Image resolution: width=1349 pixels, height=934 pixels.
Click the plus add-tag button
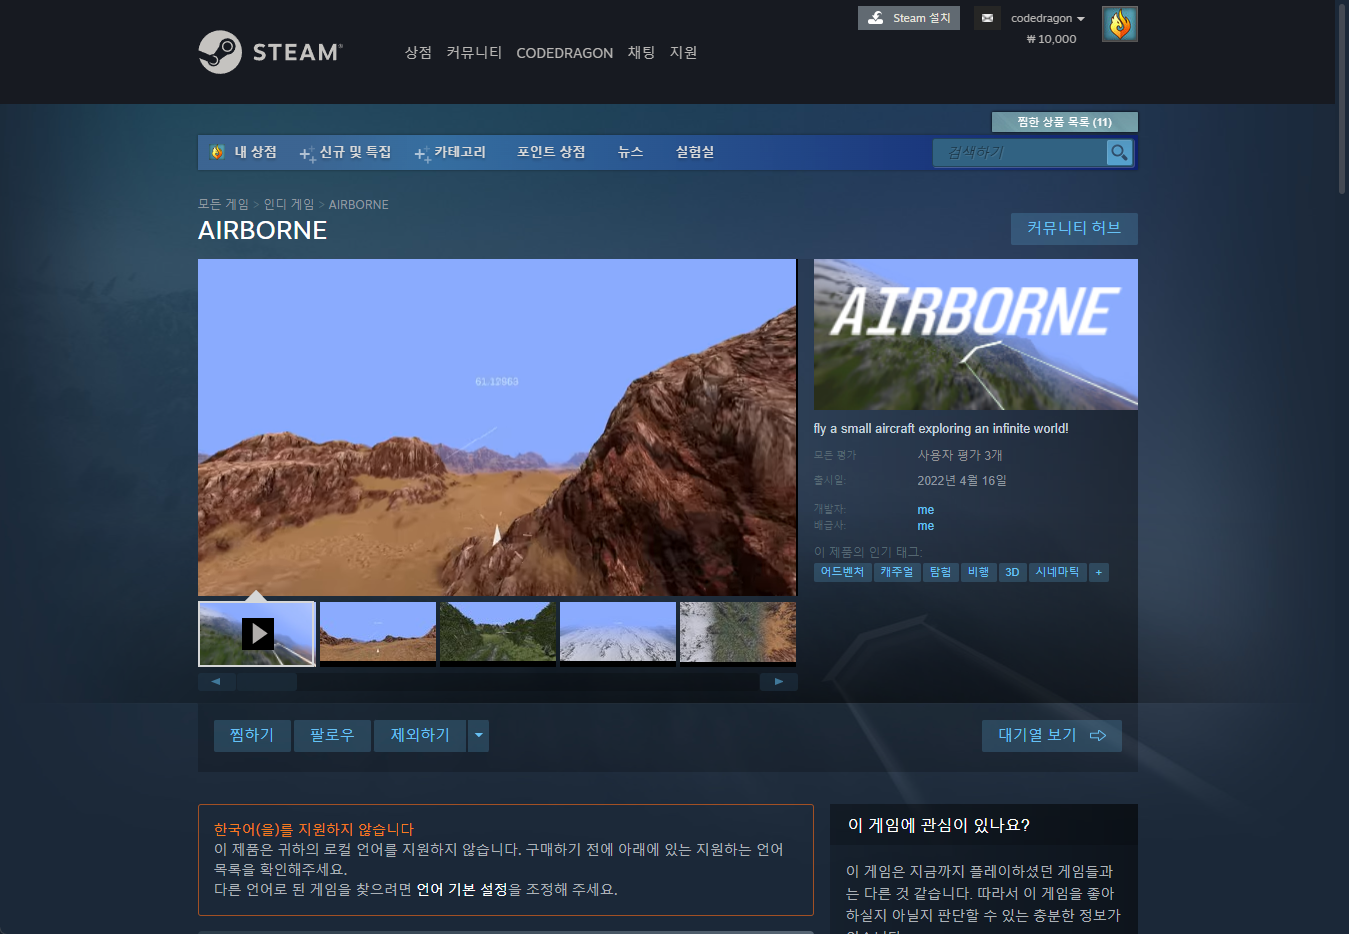click(x=1099, y=572)
